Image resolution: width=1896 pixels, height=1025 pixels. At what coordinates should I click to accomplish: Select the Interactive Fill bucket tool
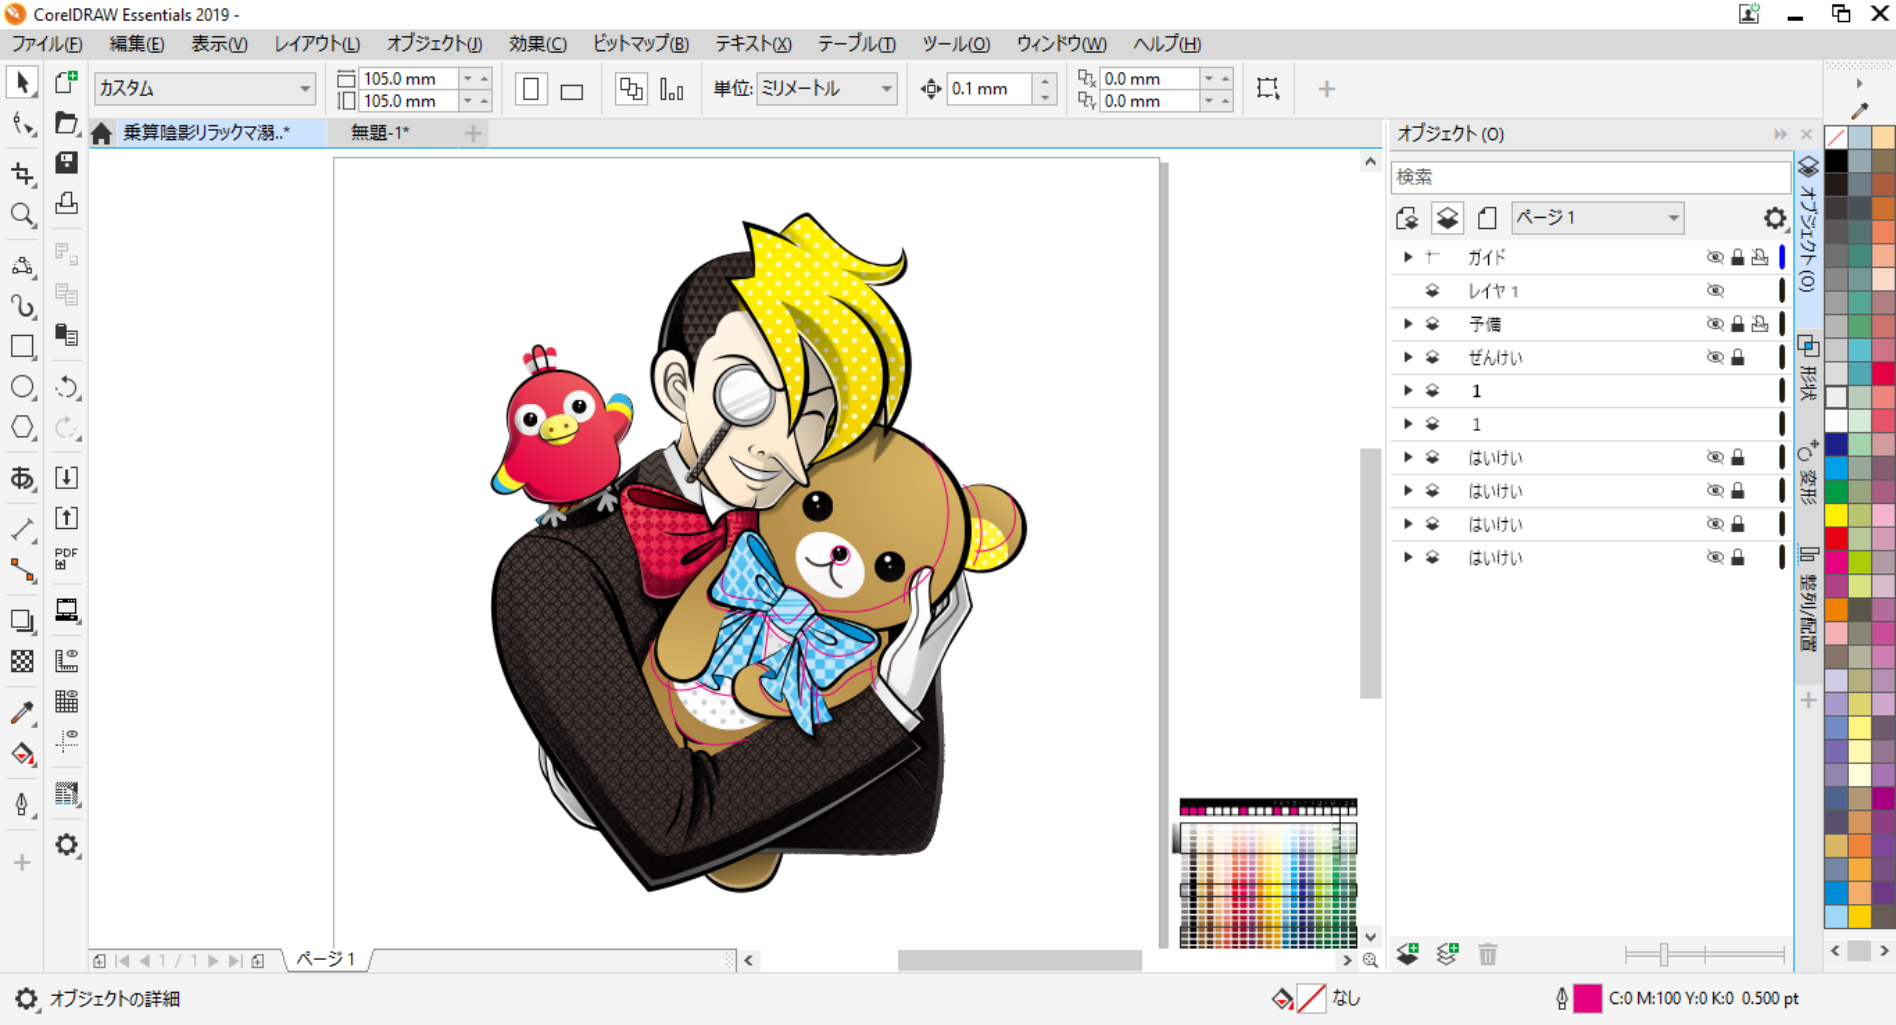[22, 753]
